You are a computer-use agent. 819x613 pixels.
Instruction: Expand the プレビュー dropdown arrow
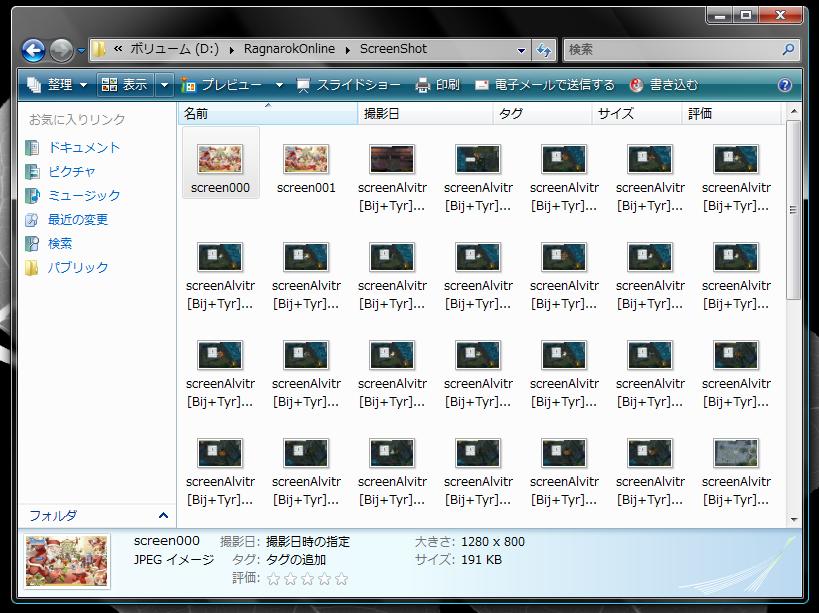click(279, 85)
